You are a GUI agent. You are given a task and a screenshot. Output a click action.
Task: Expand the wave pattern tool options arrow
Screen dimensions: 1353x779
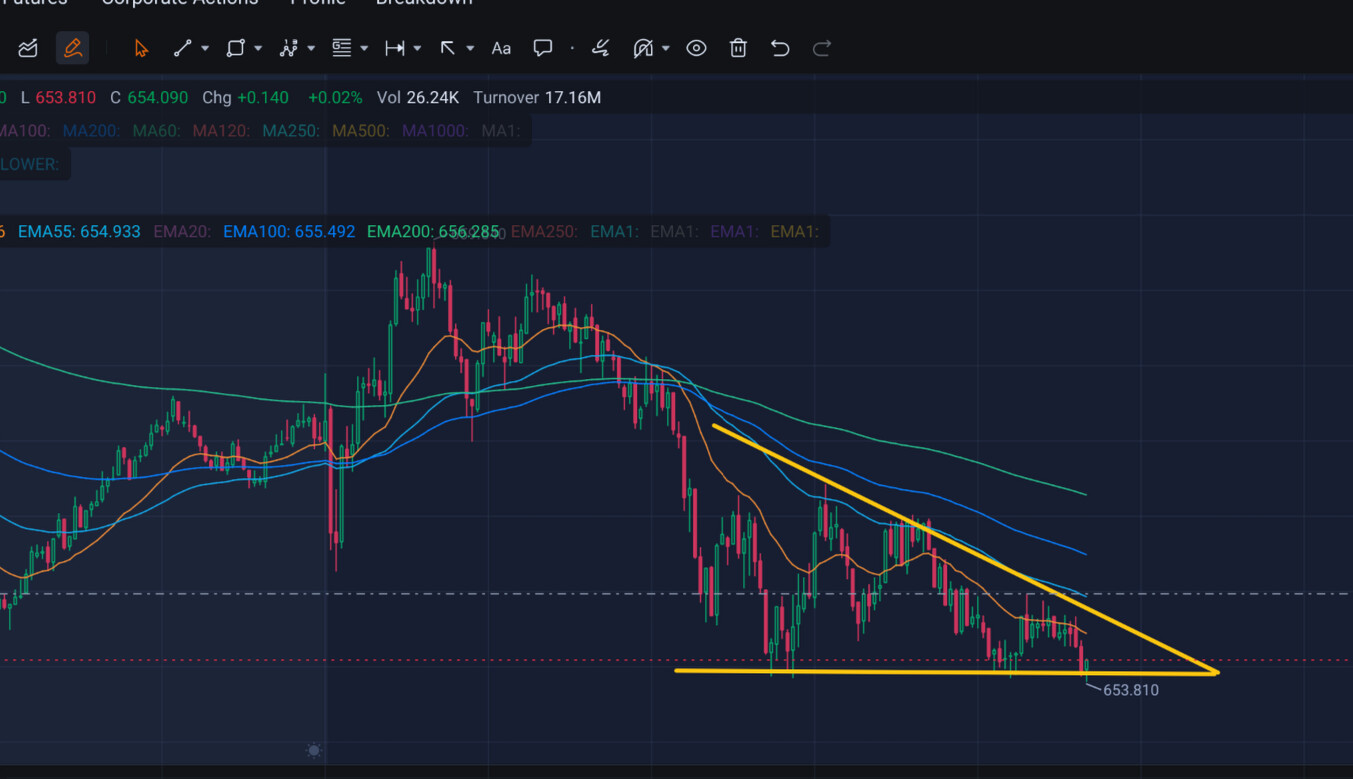pos(311,48)
